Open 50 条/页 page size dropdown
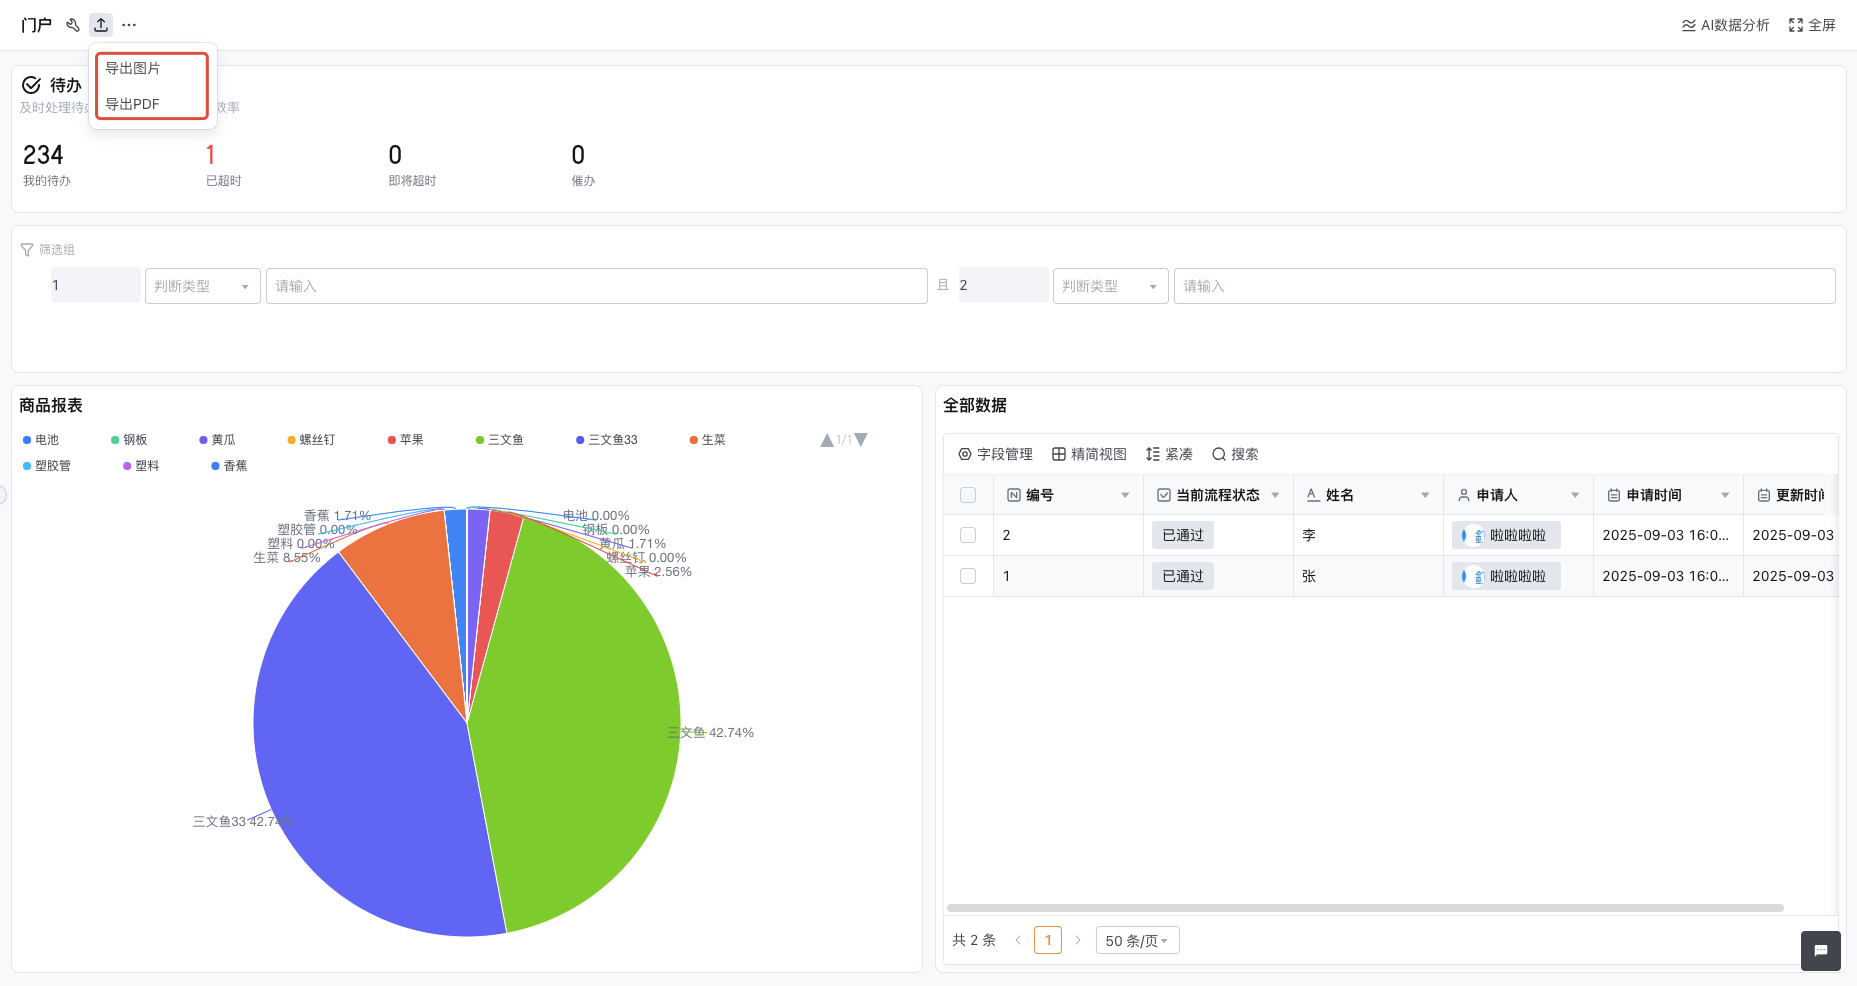The image size is (1857, 986). pyautogui.click(x=1138, y=940)
